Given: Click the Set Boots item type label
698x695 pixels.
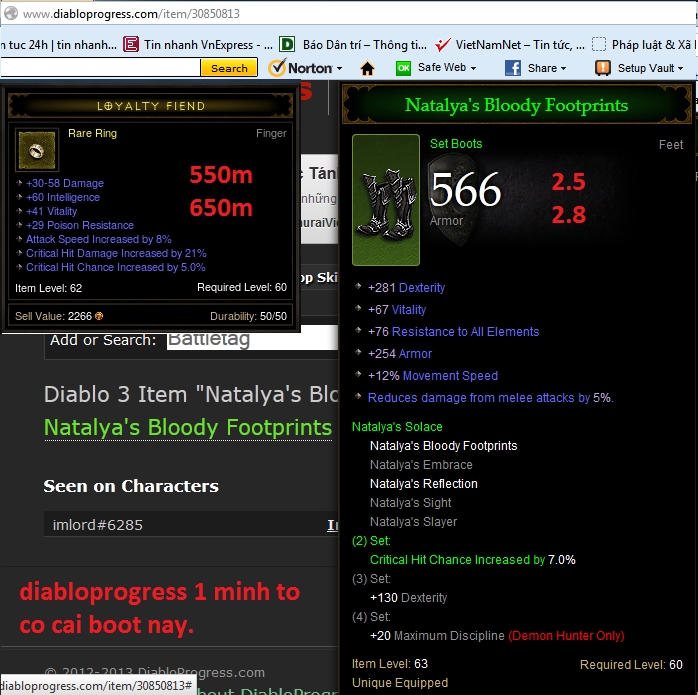Looking at the screenshot, I should coord(456,143).
